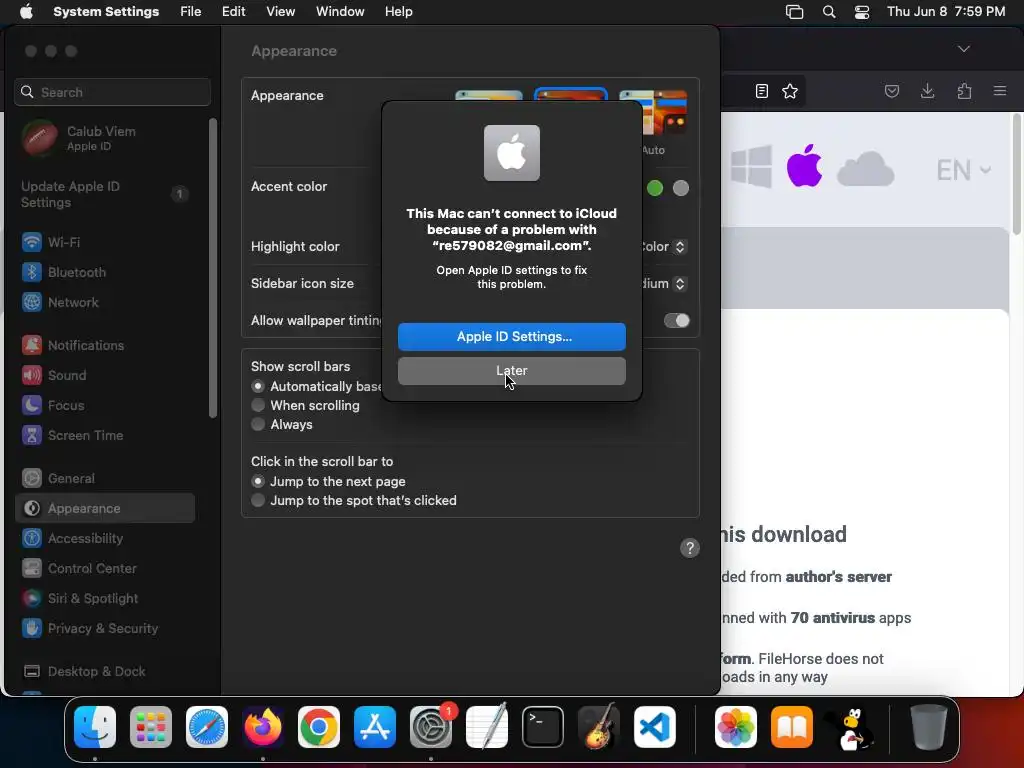The image size is (1024, 768).
Task: Select the Dark appearance thumbnail
Action: [x=571, y=95]
